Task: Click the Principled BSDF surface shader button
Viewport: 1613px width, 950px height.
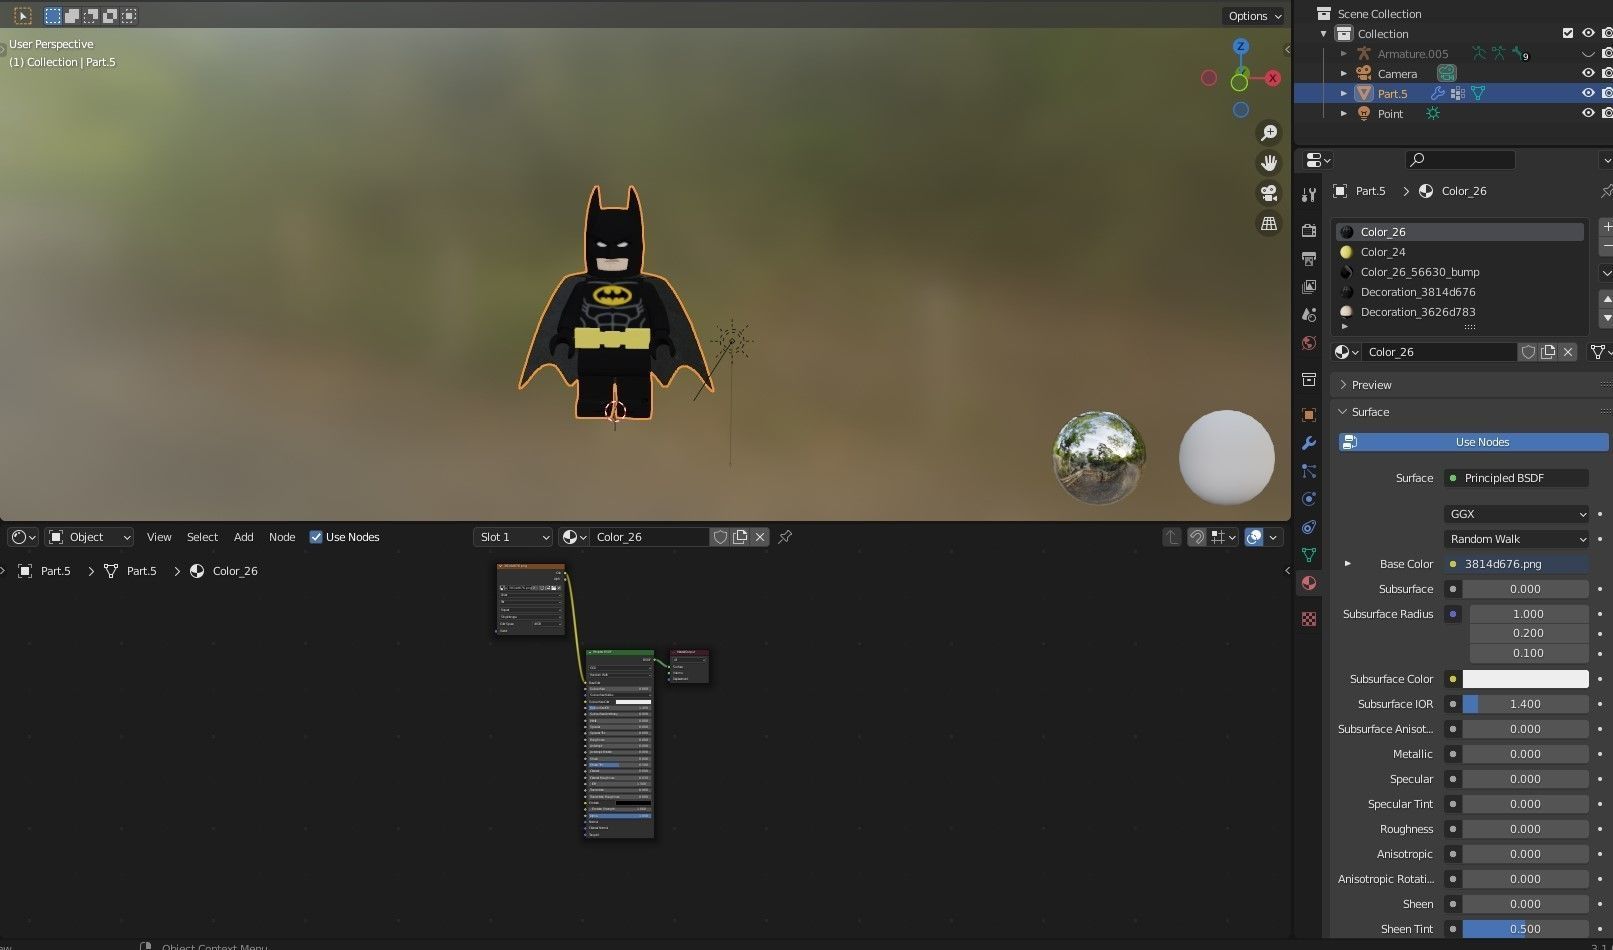Action: 1516,478
